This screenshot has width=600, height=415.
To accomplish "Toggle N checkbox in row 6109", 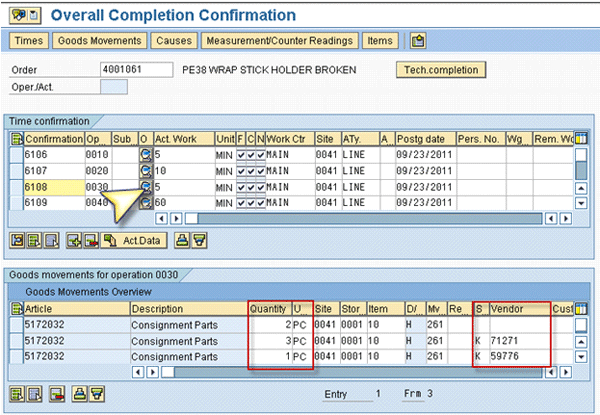I will [261, 203].
